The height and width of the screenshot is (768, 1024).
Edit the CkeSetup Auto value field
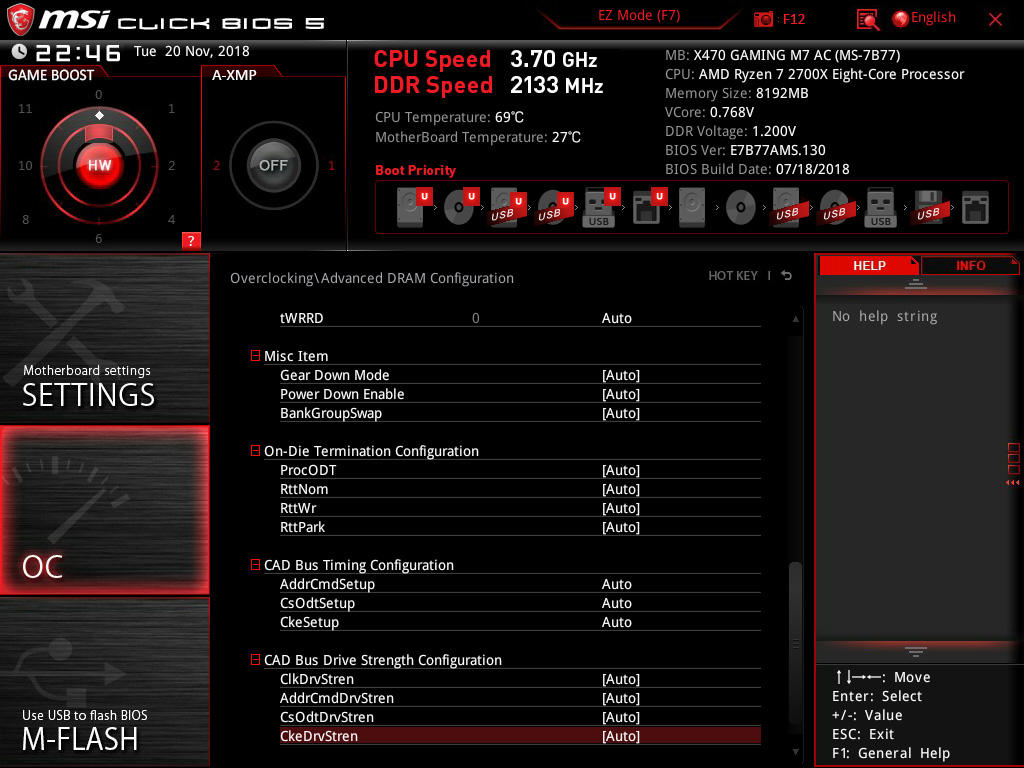(616, 622)
